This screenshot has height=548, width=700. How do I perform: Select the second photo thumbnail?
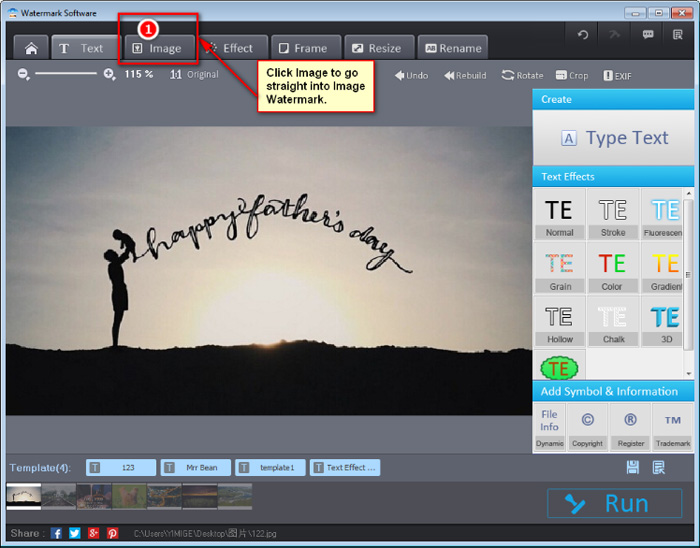(x=59, y=496)
